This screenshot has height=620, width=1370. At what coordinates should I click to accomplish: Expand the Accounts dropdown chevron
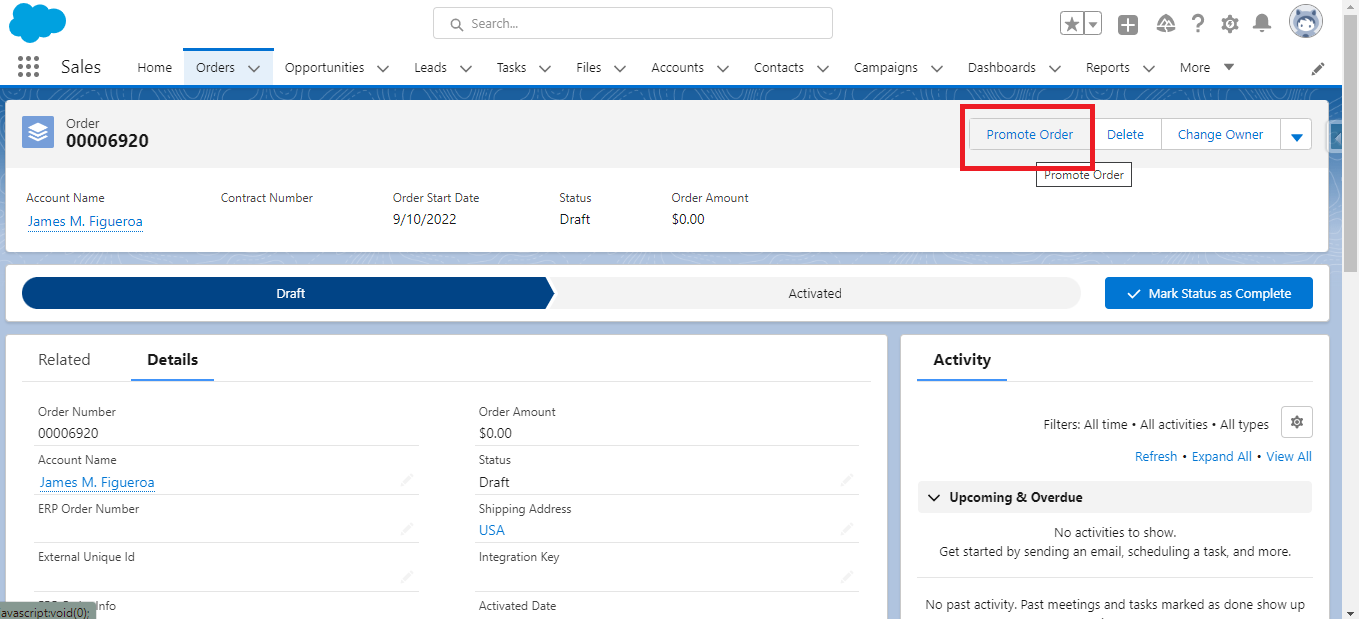[722, 68]
